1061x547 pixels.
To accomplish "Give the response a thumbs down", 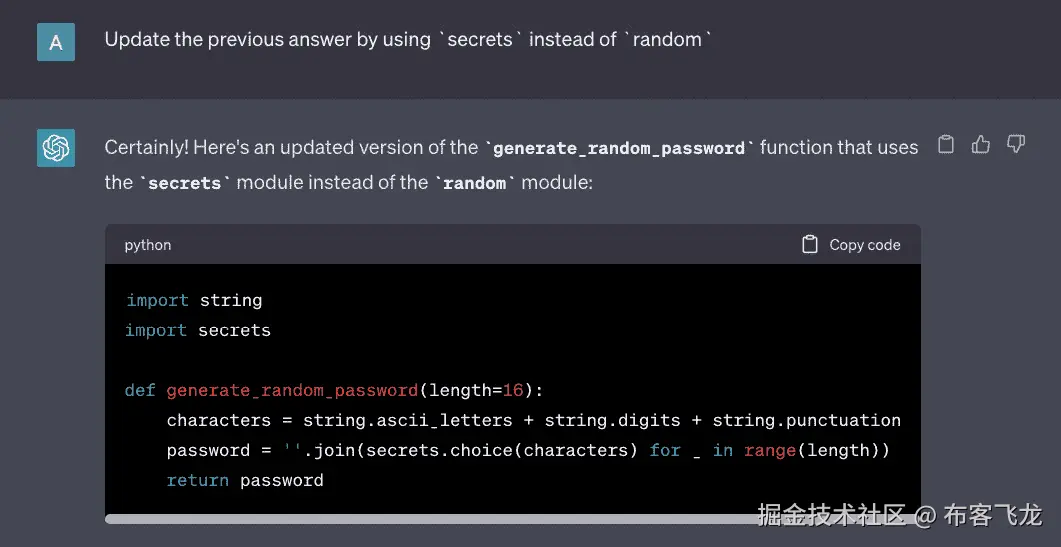I will pyautogui.click(x=1016, y=145).
